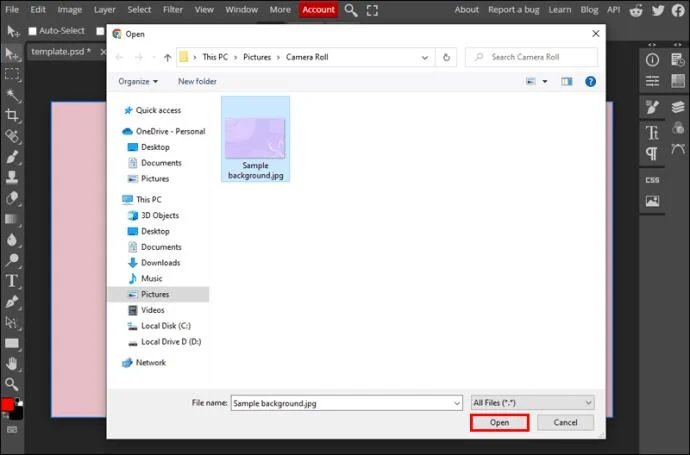The height and width of the screenshot is (455, 690).
Task: Click the Photopea search magnifier icon
Action: tap(351, 10)
